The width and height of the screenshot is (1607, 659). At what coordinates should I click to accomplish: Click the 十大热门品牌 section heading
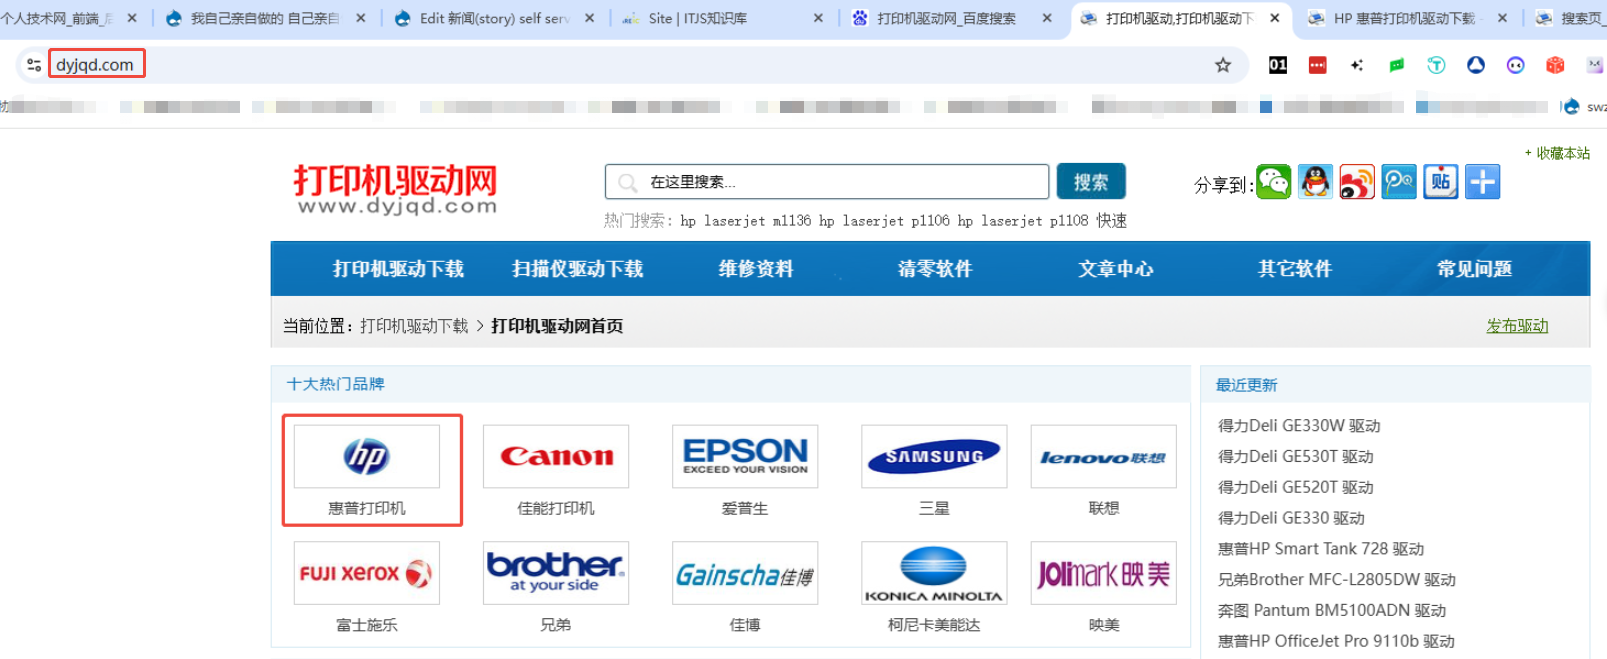point(335,384)
